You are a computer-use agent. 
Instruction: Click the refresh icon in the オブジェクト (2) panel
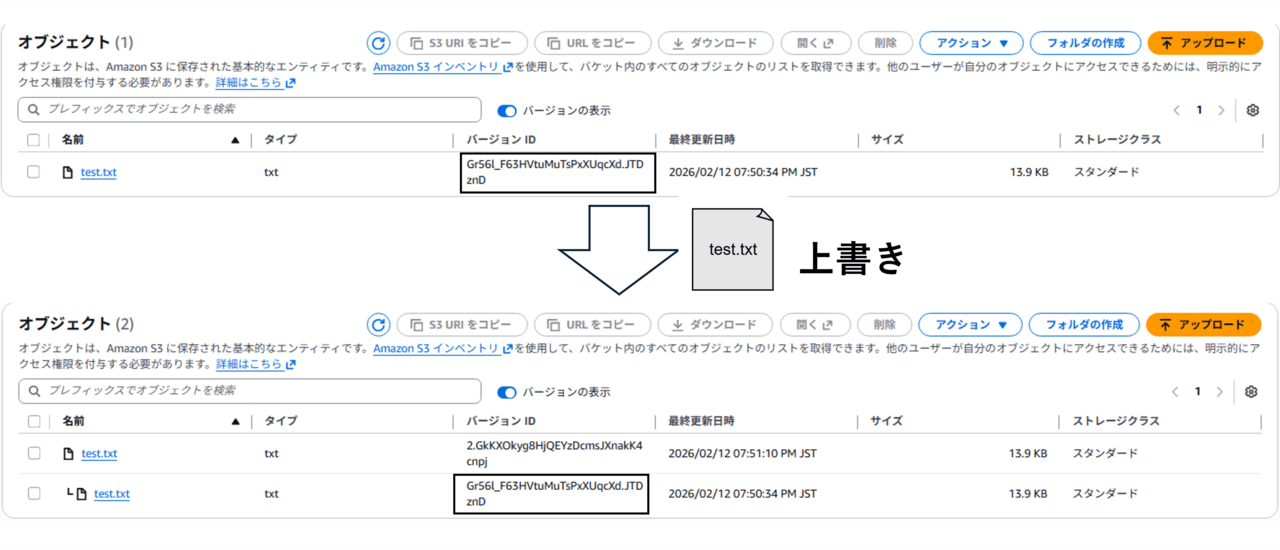pyautogui.click(x=378, y=325)
